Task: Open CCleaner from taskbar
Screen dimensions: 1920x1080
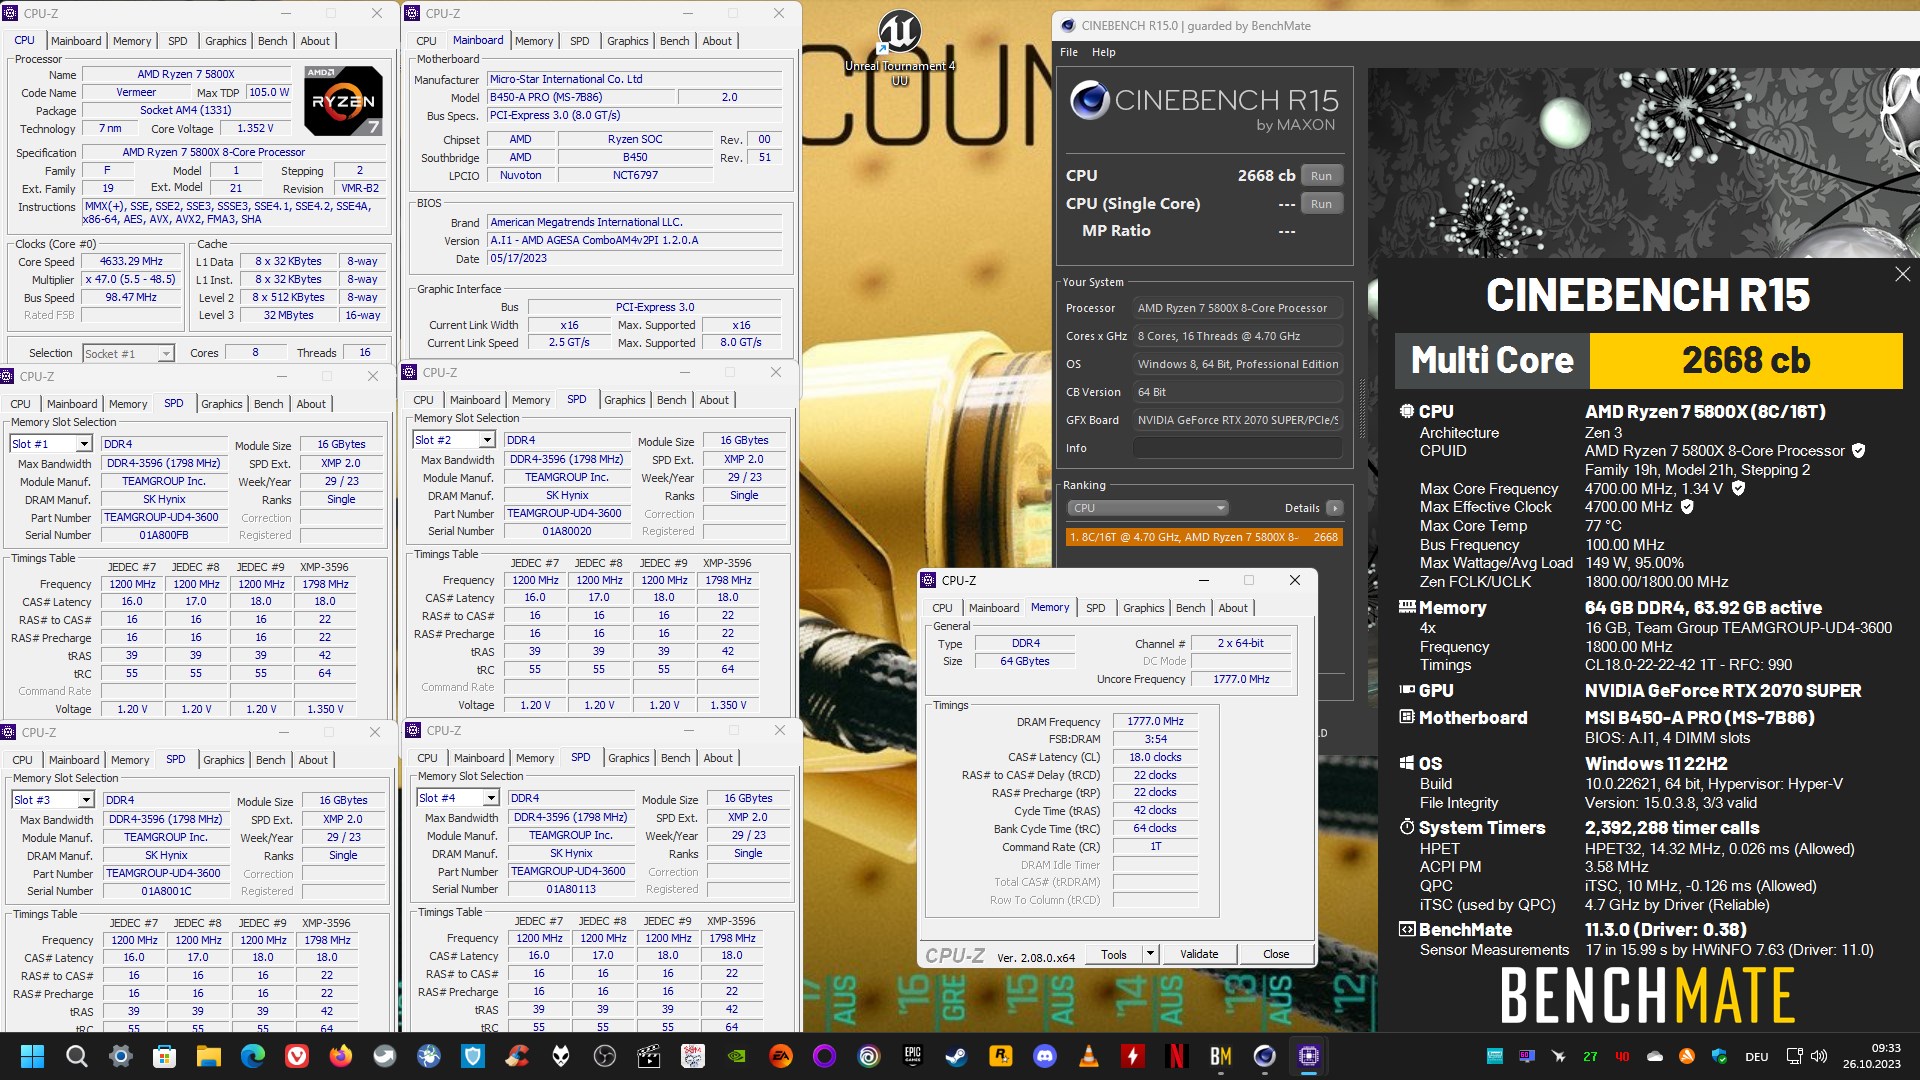Action: point(516,1056)
